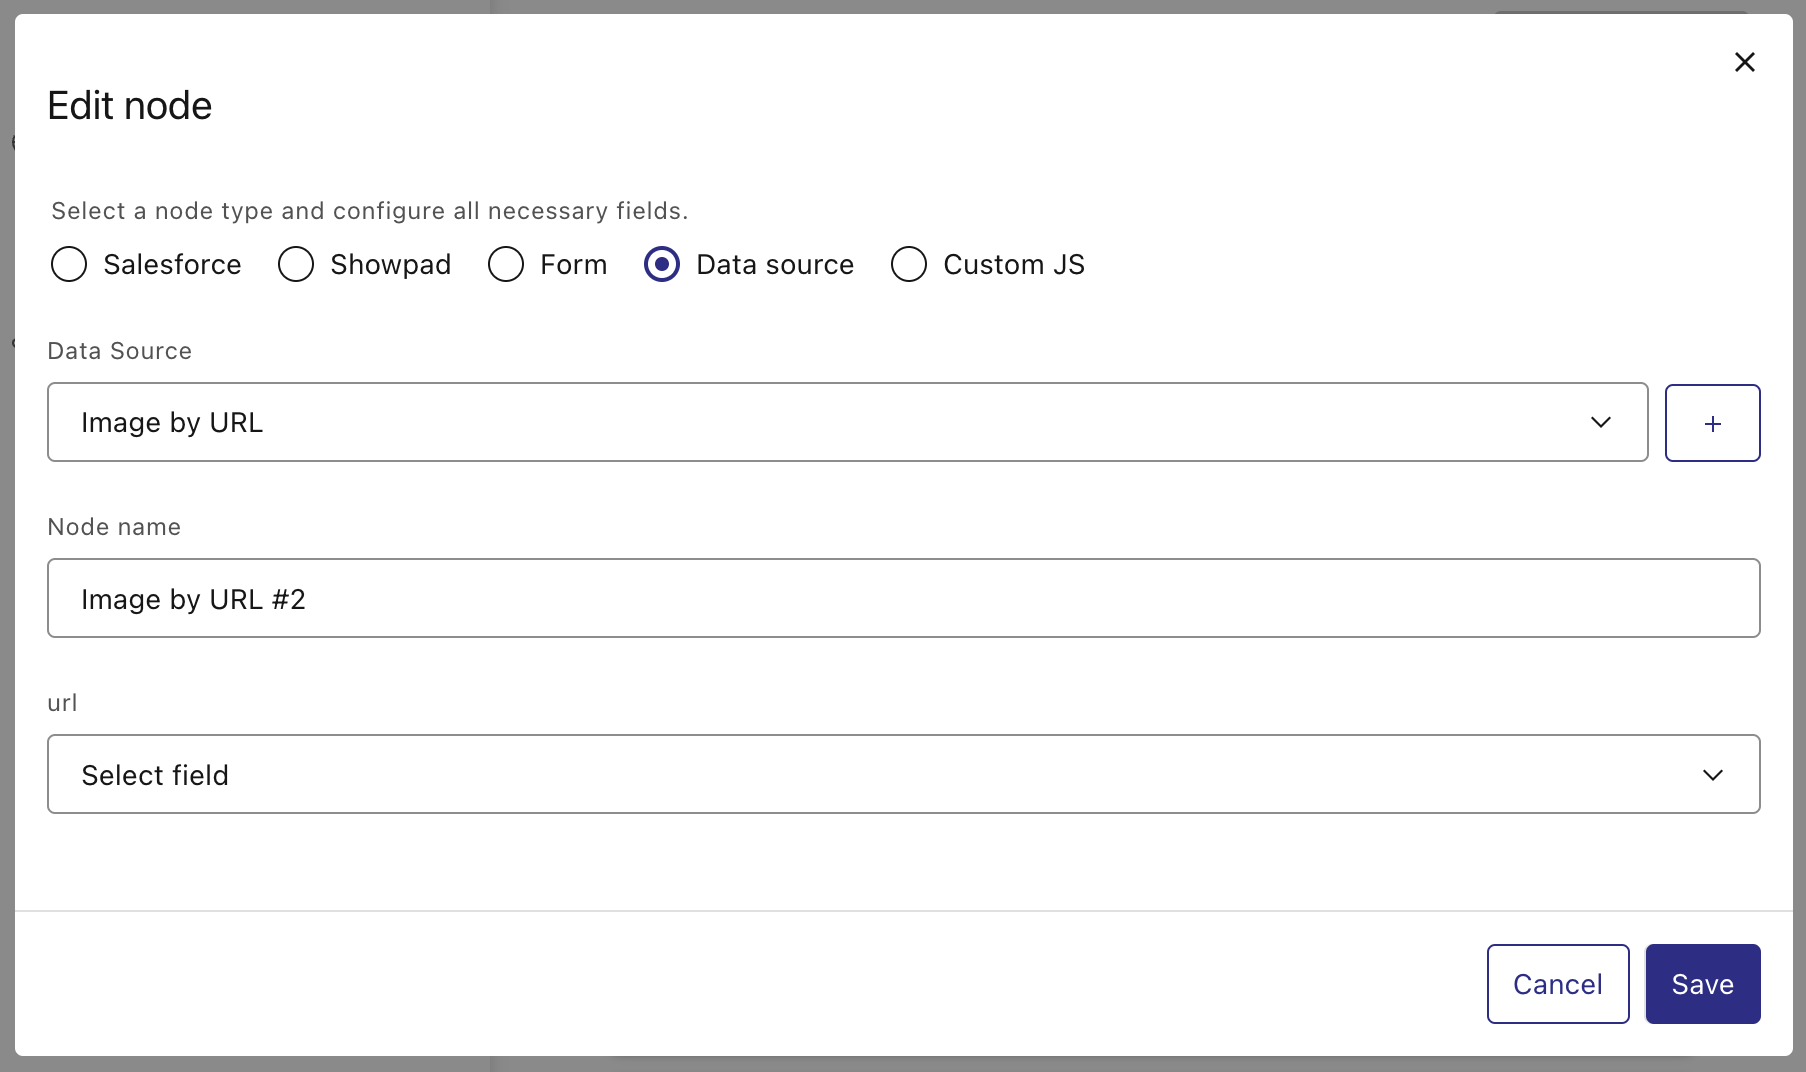This screenshot has height=1072, width=1806.
Task: Choose the Form node type
Action: (x=506, y=264)
